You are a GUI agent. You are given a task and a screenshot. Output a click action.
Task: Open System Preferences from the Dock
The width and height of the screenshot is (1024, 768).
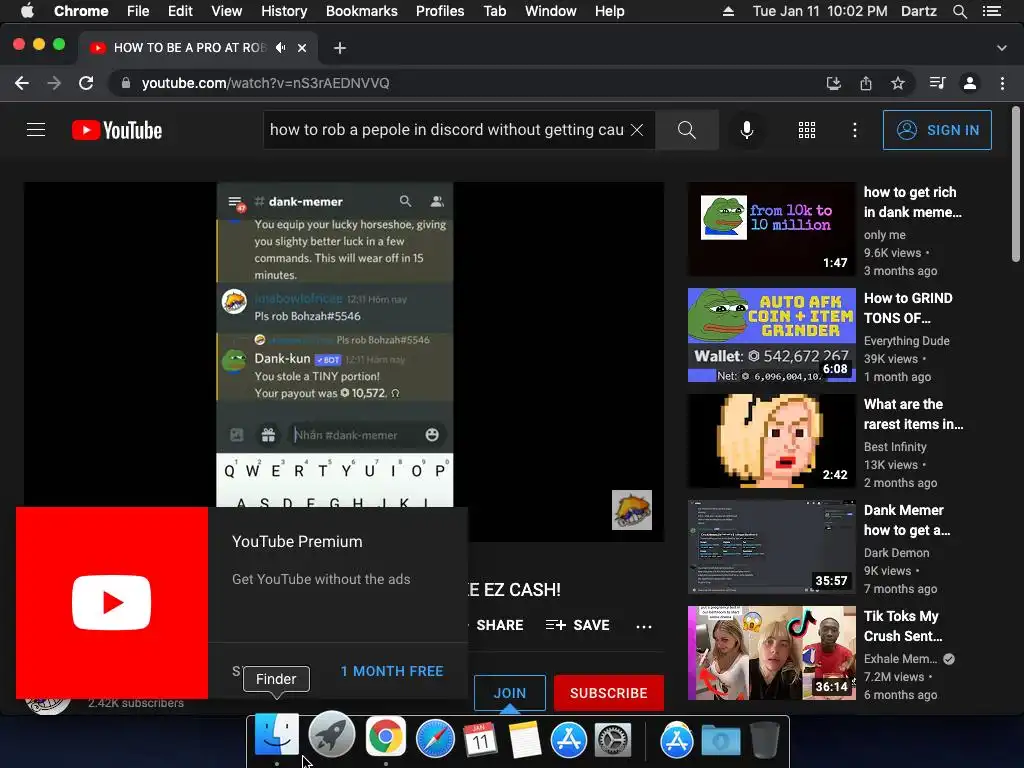613,739
